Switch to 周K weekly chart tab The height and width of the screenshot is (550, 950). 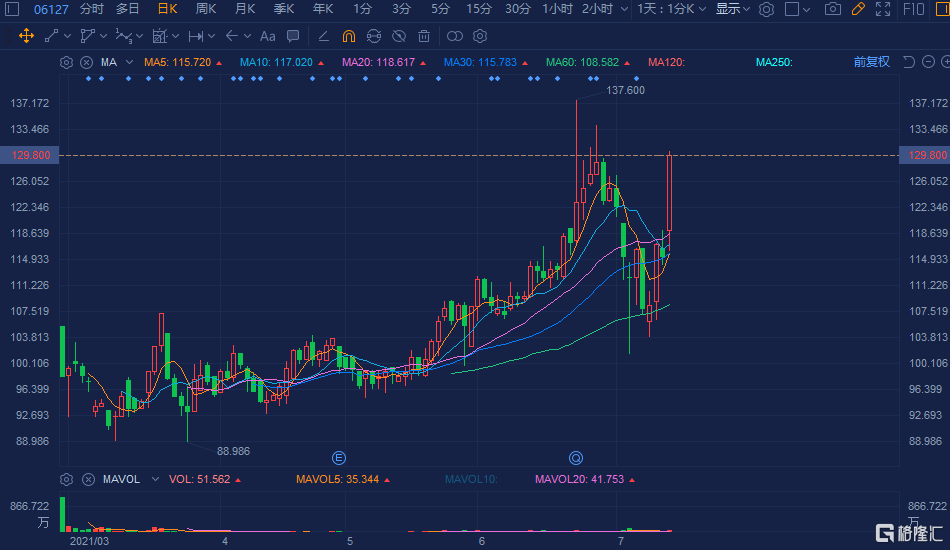click(x=206, y=9)
